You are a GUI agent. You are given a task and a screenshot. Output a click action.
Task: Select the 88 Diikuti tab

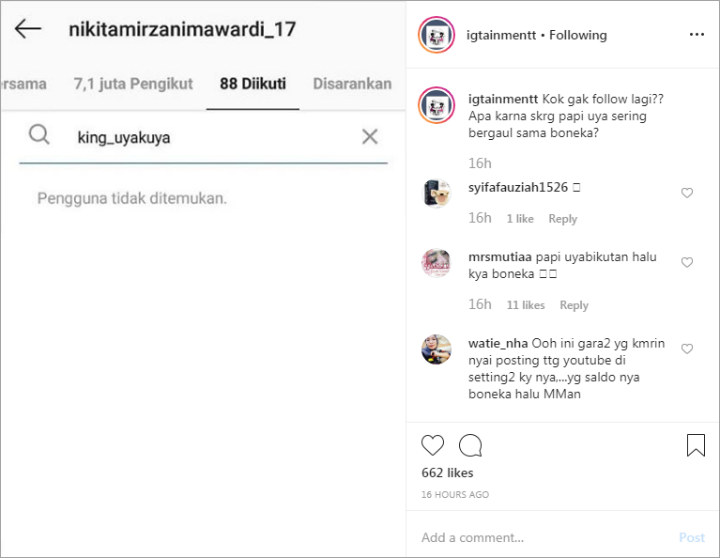coord(253,84)
